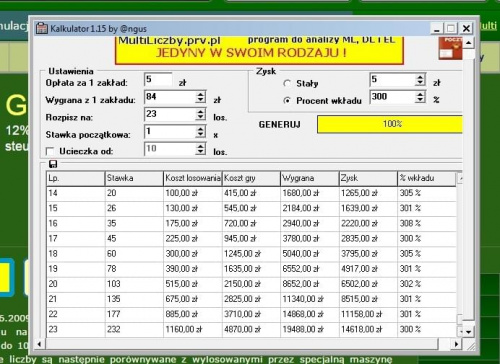Decrease Stawka początkowa value
The width and height of the screenshot is (500, 364).
[200, 135]
